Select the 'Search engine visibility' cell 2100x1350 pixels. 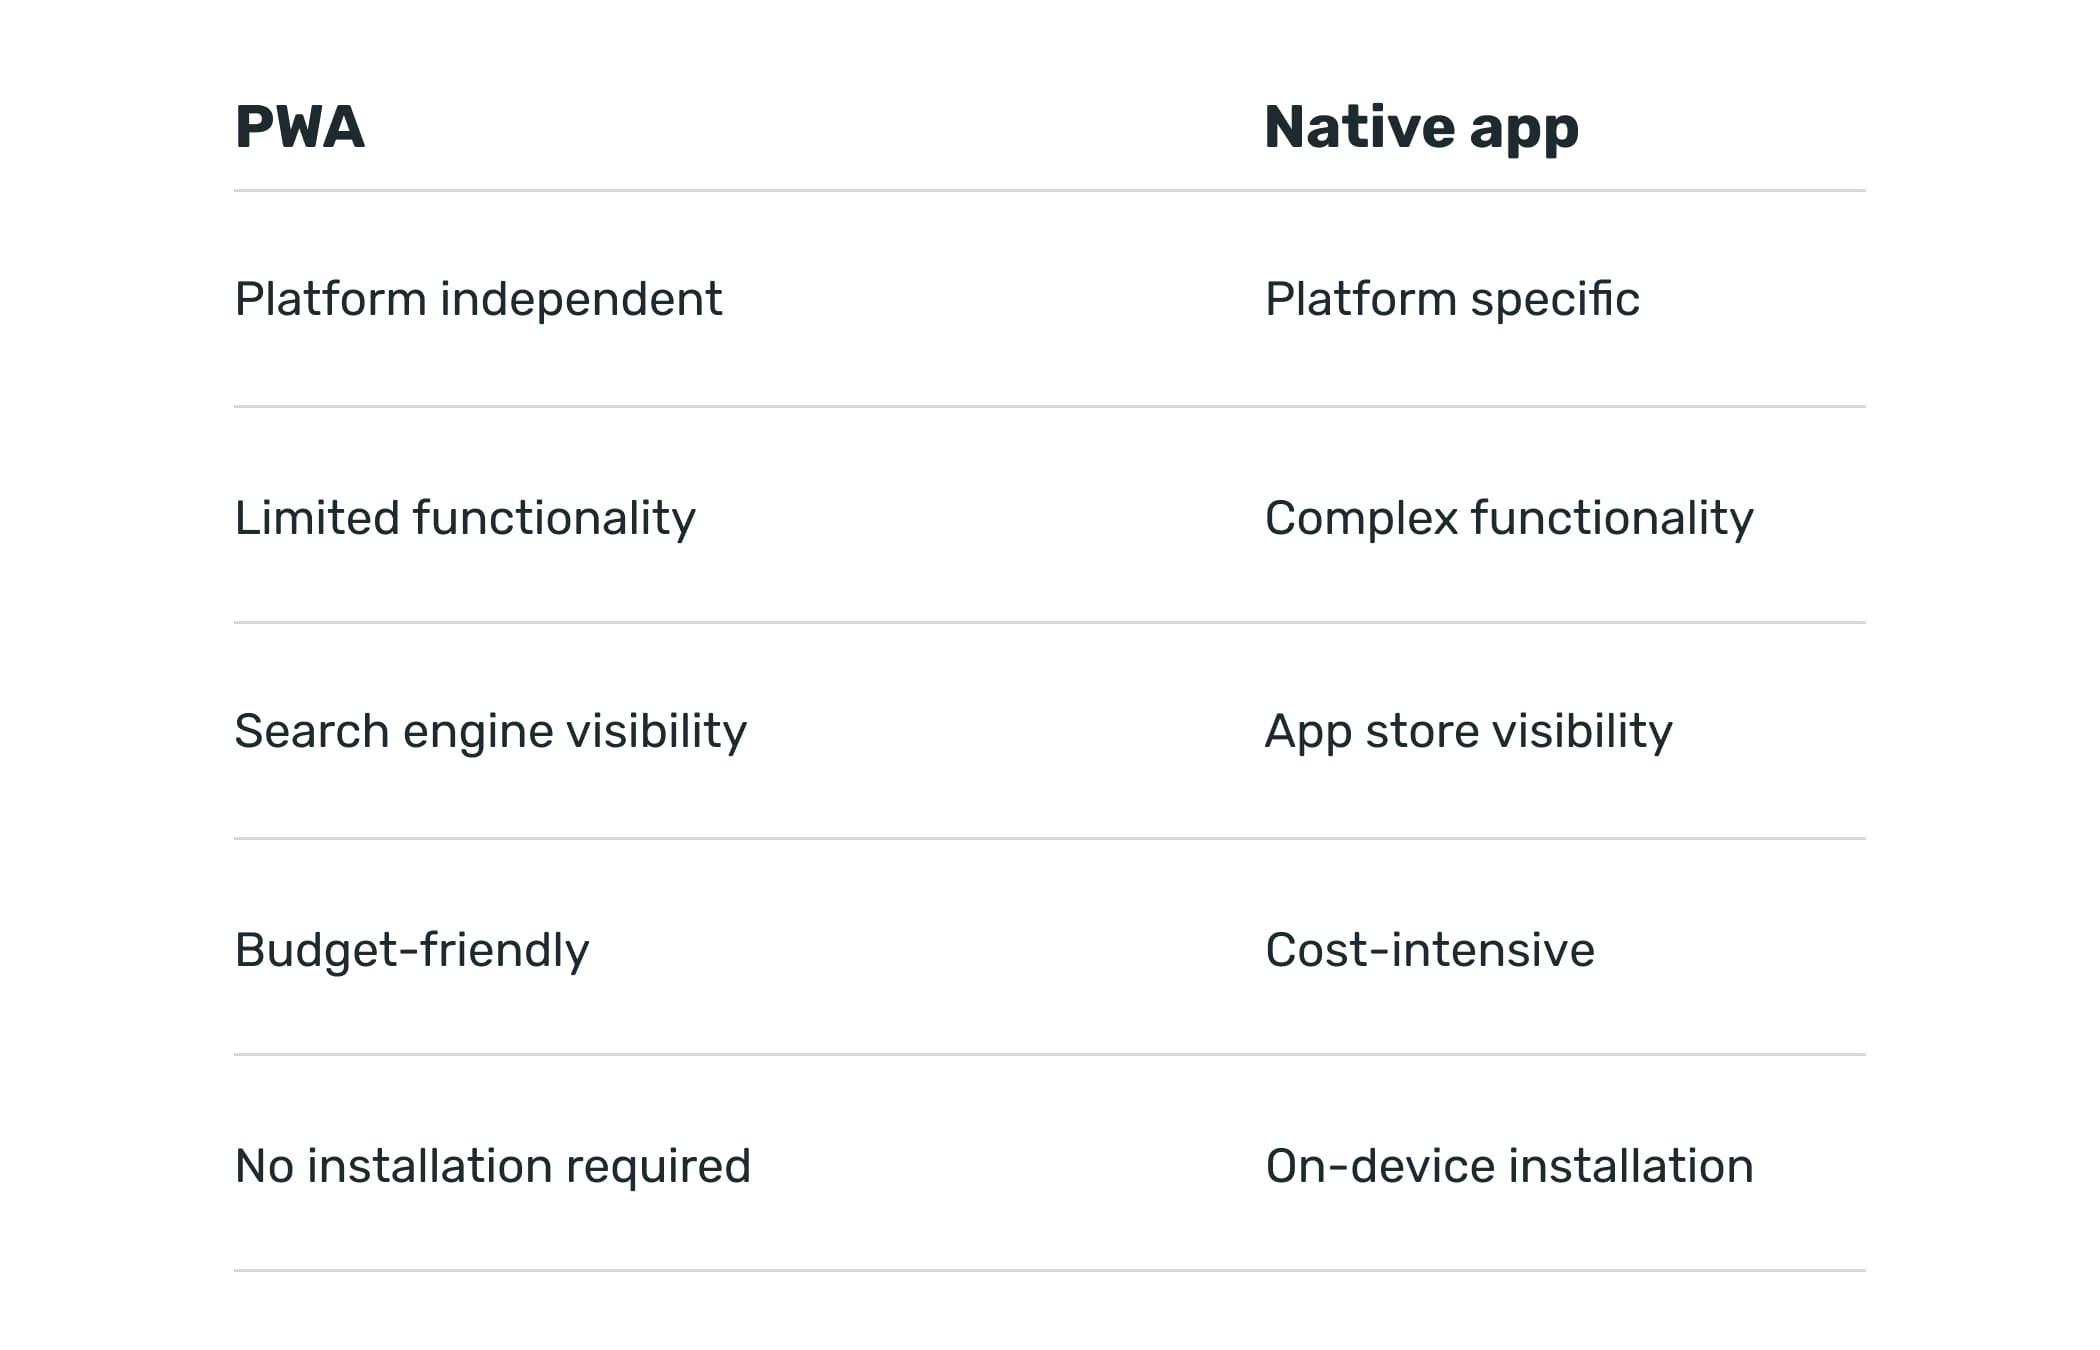click(x=490, y=731)
